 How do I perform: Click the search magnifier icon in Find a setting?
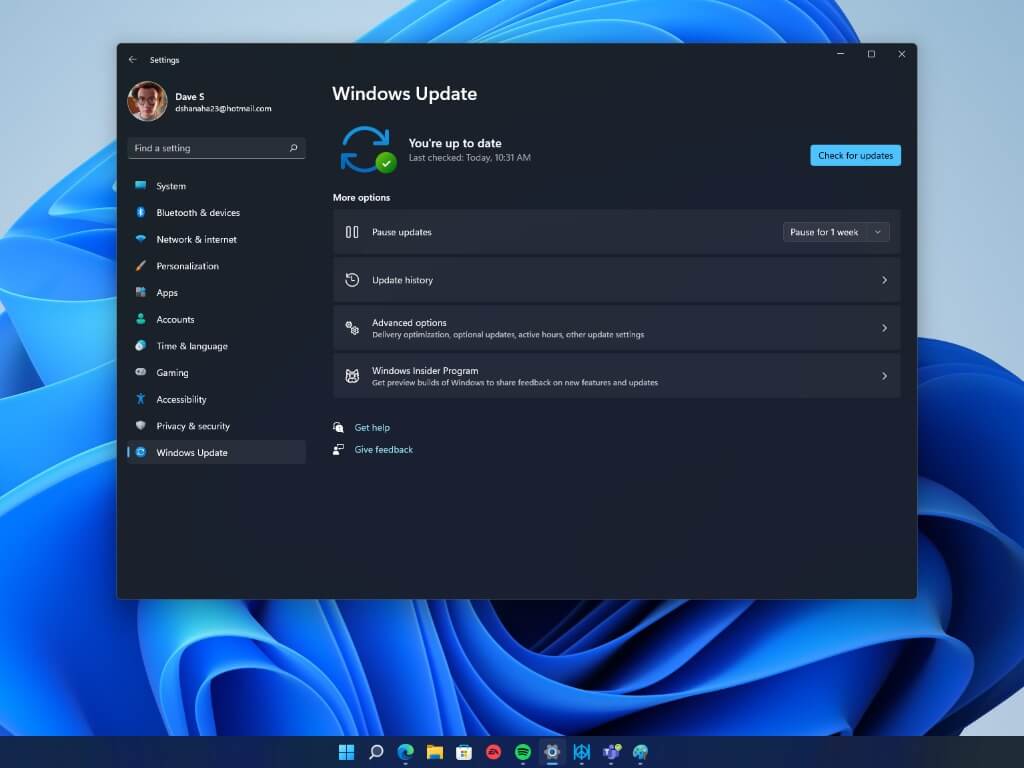293,148
